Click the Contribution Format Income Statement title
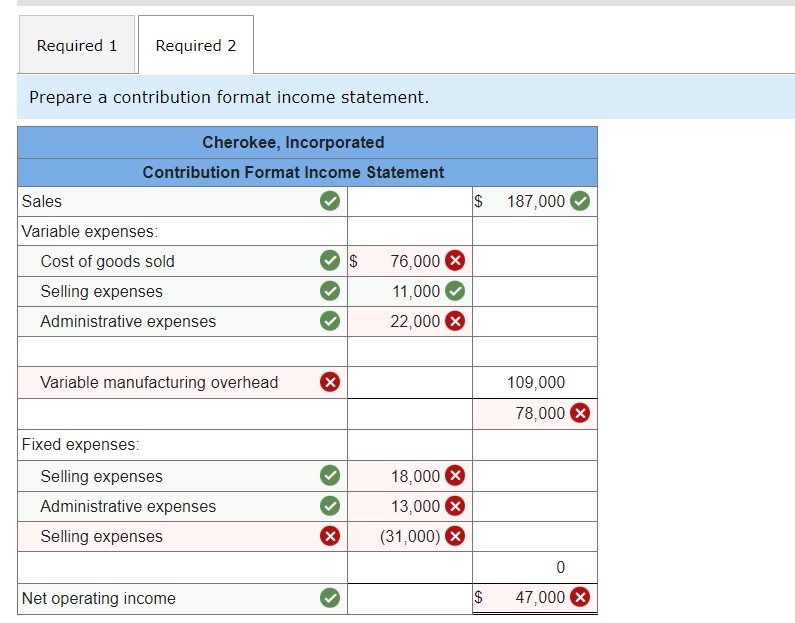 click(293, 172)
